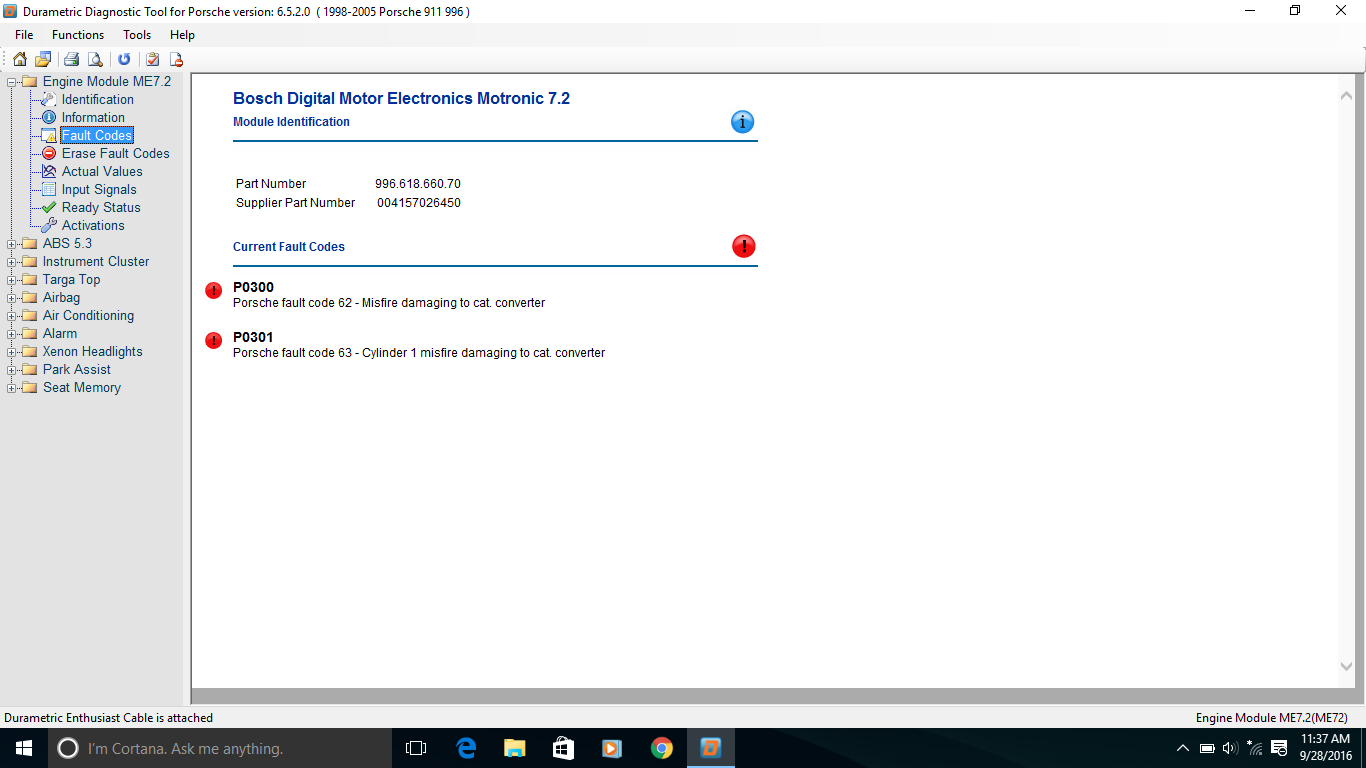Select Ready Status in the tree
The image size is (1366, 768).
coord(101,207)
